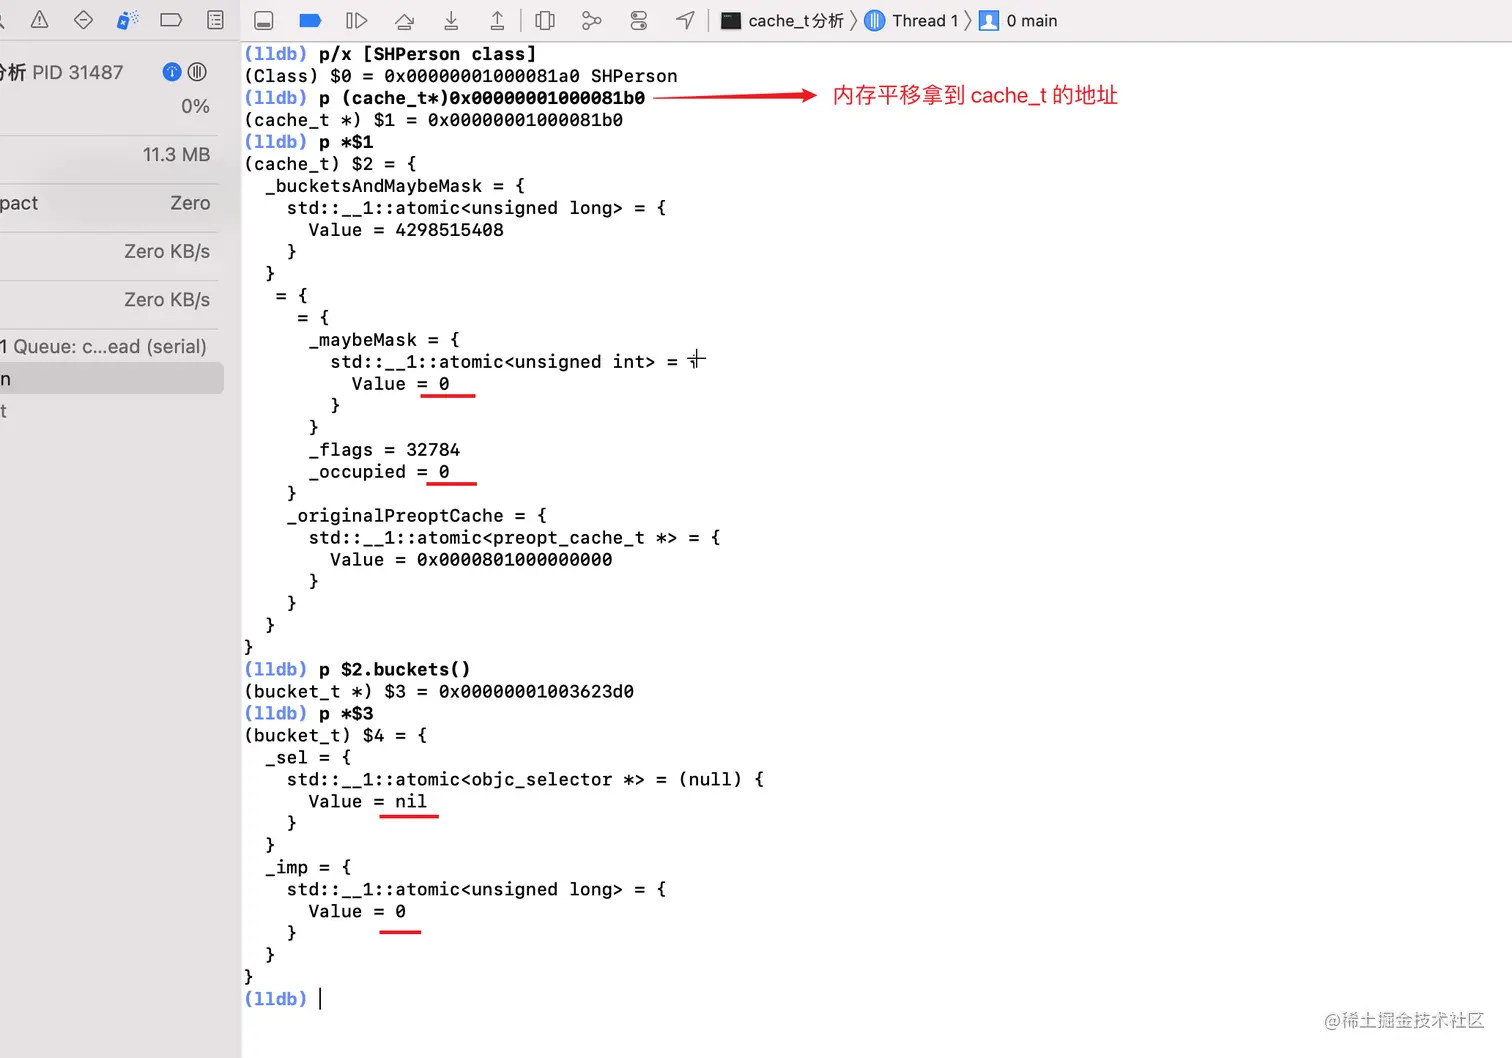Click the 'Value = 0x0000801000000000' line
Viewport: 1512px width, 1058px height.
coord(471,560)
